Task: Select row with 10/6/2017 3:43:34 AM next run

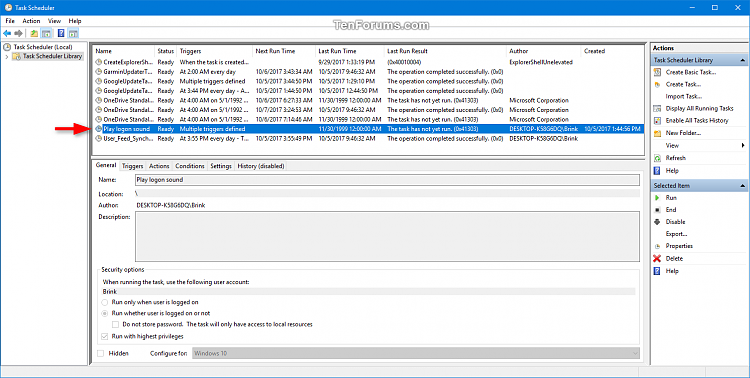Action: point(368,72)
